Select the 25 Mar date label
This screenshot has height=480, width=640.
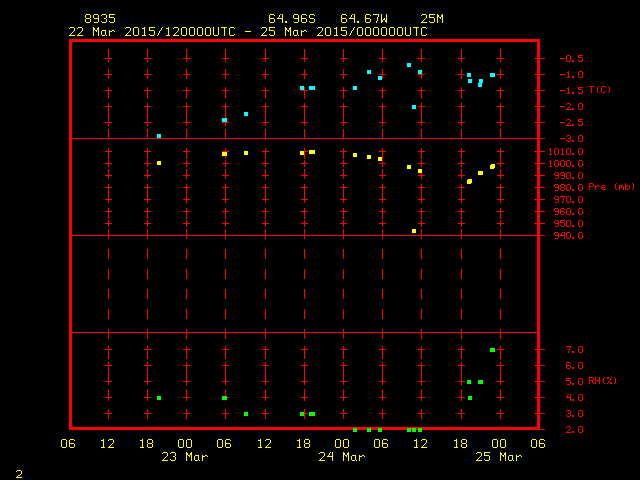coord(498,456)
